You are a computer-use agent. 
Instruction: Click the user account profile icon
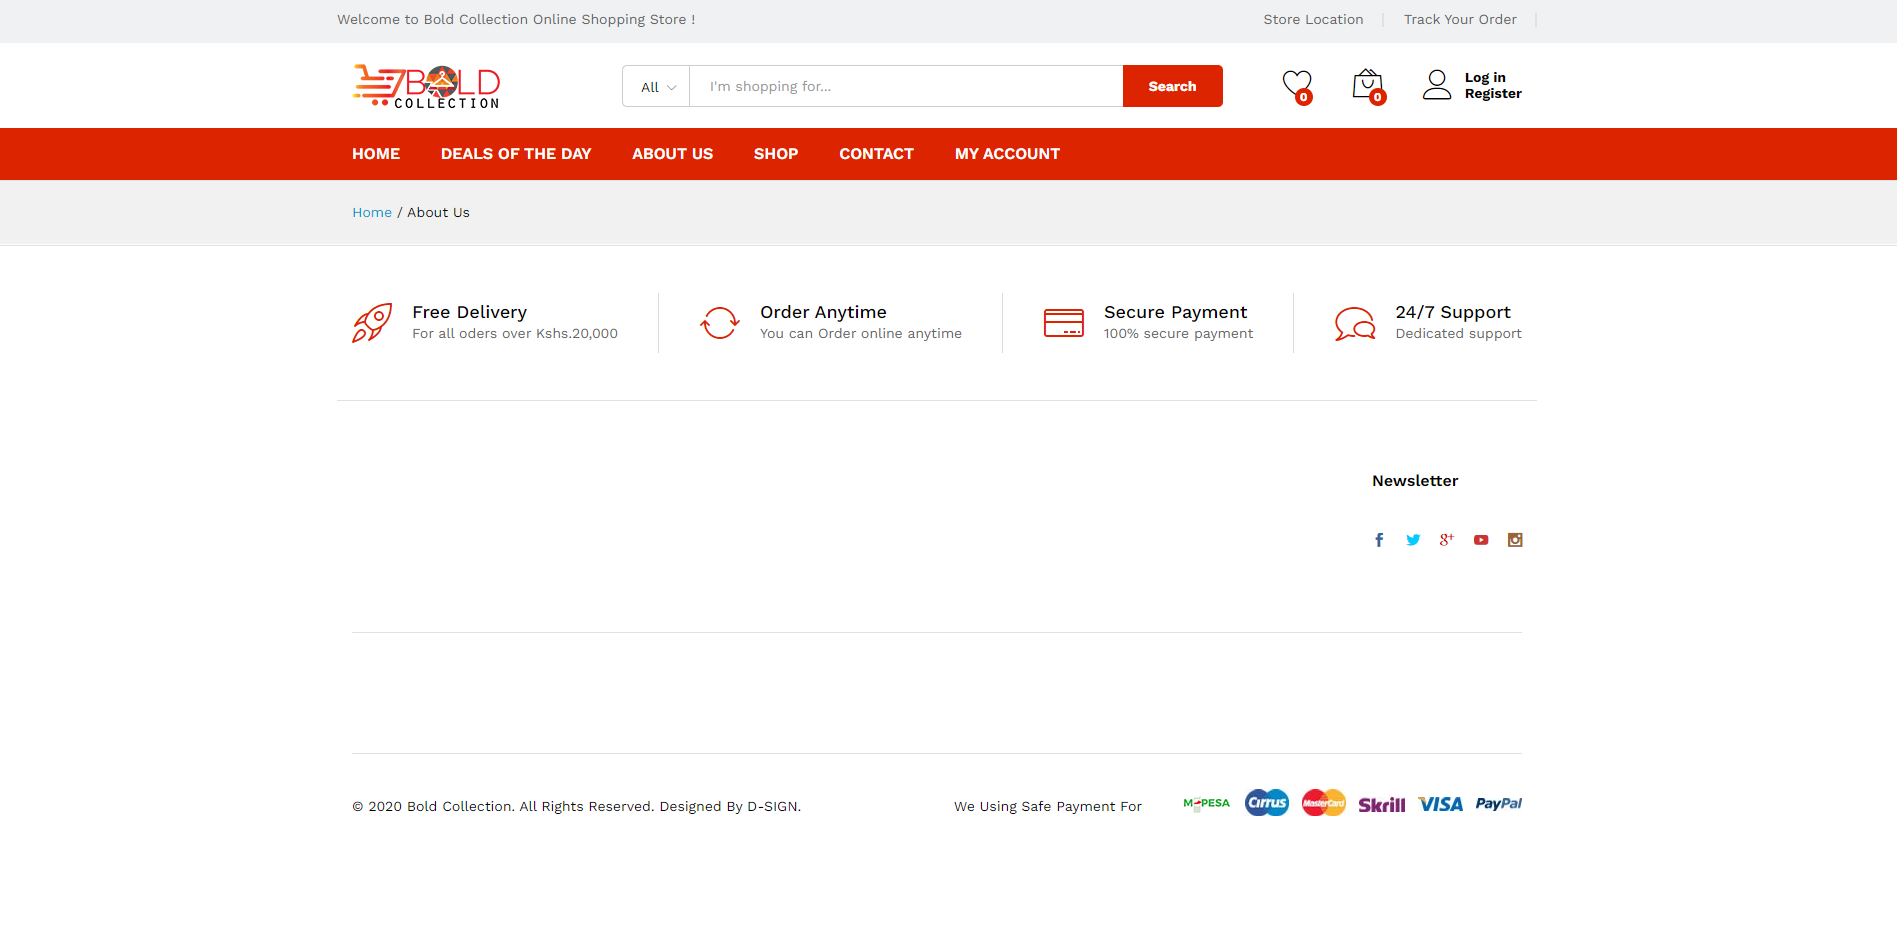pos(1437,85)
